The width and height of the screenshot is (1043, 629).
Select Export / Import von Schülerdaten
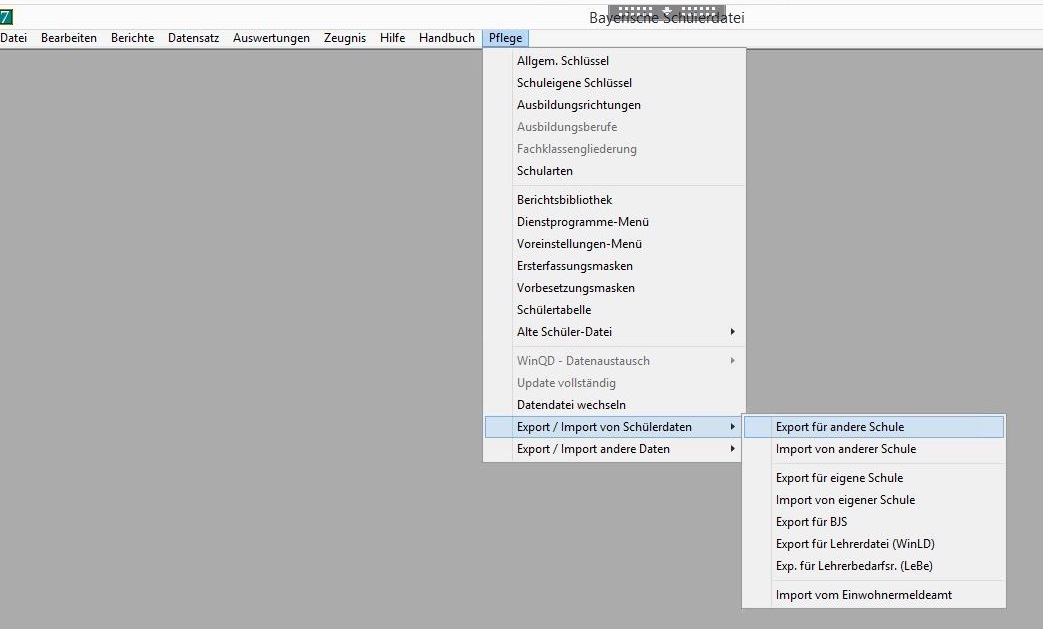click(613, 427)
